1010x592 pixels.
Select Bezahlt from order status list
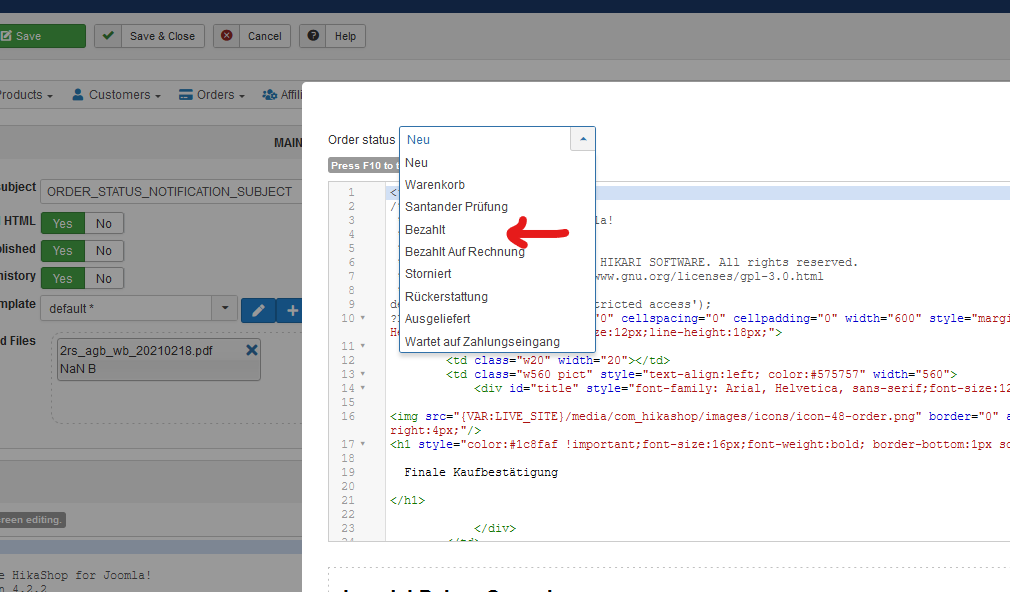point(425,230)
